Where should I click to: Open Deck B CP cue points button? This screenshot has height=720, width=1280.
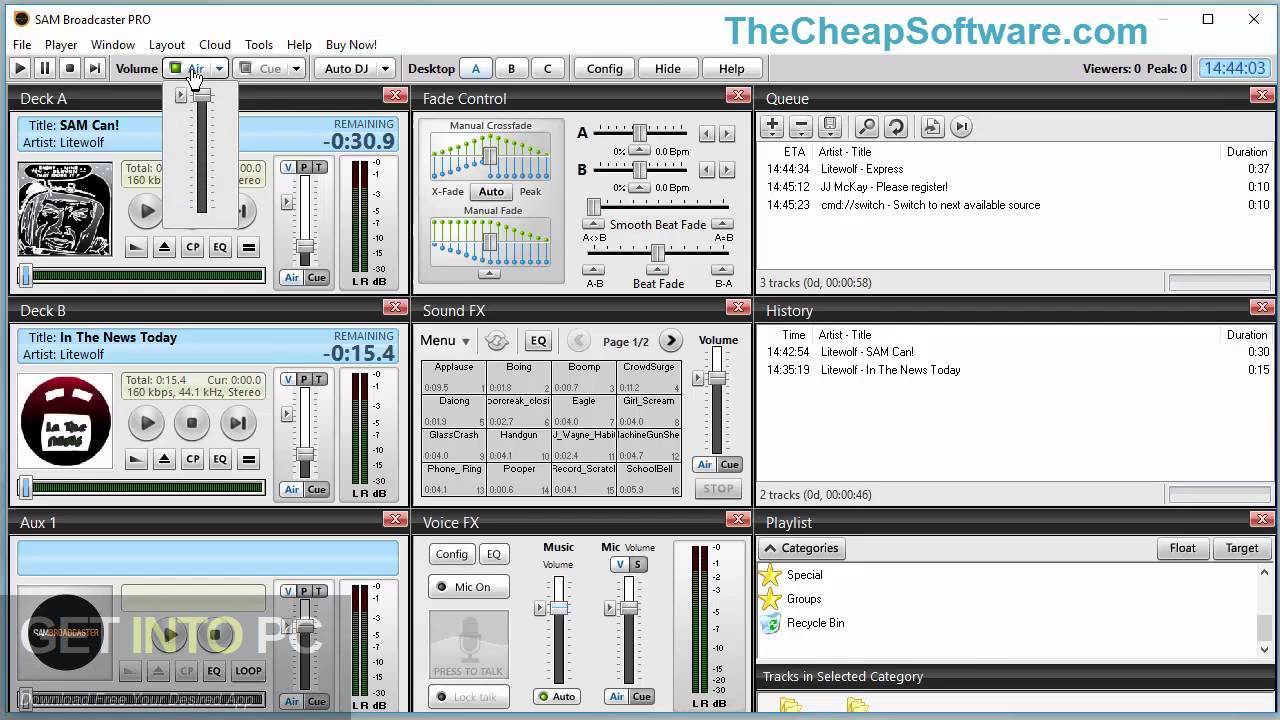tap(193, 459)
